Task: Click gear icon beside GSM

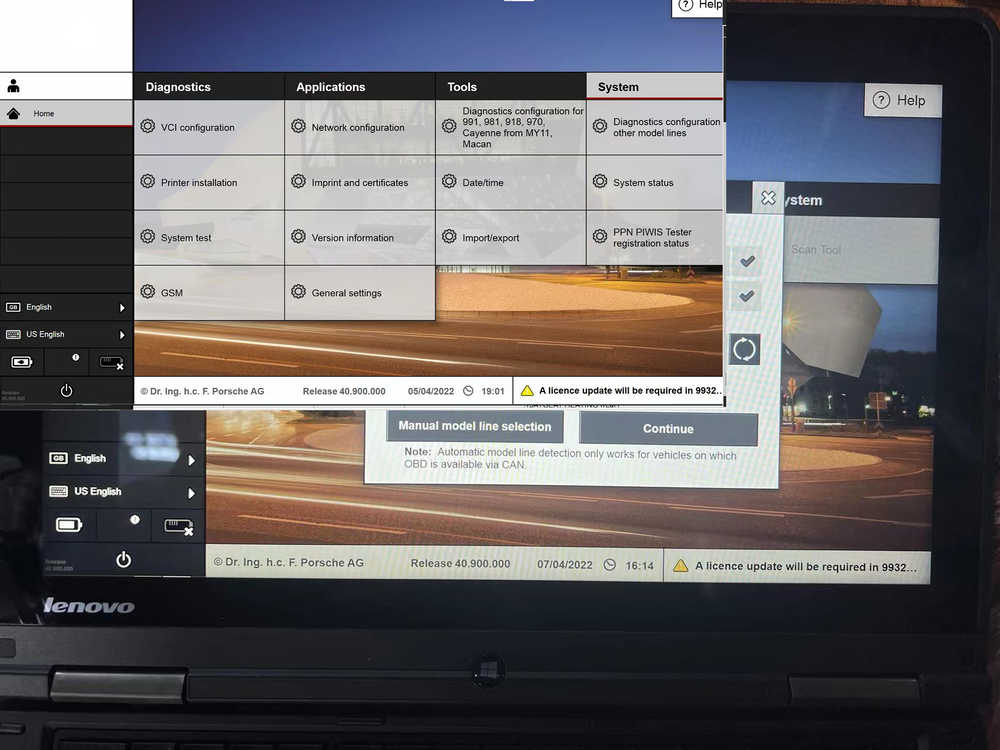Action: [x=148, y=291]
